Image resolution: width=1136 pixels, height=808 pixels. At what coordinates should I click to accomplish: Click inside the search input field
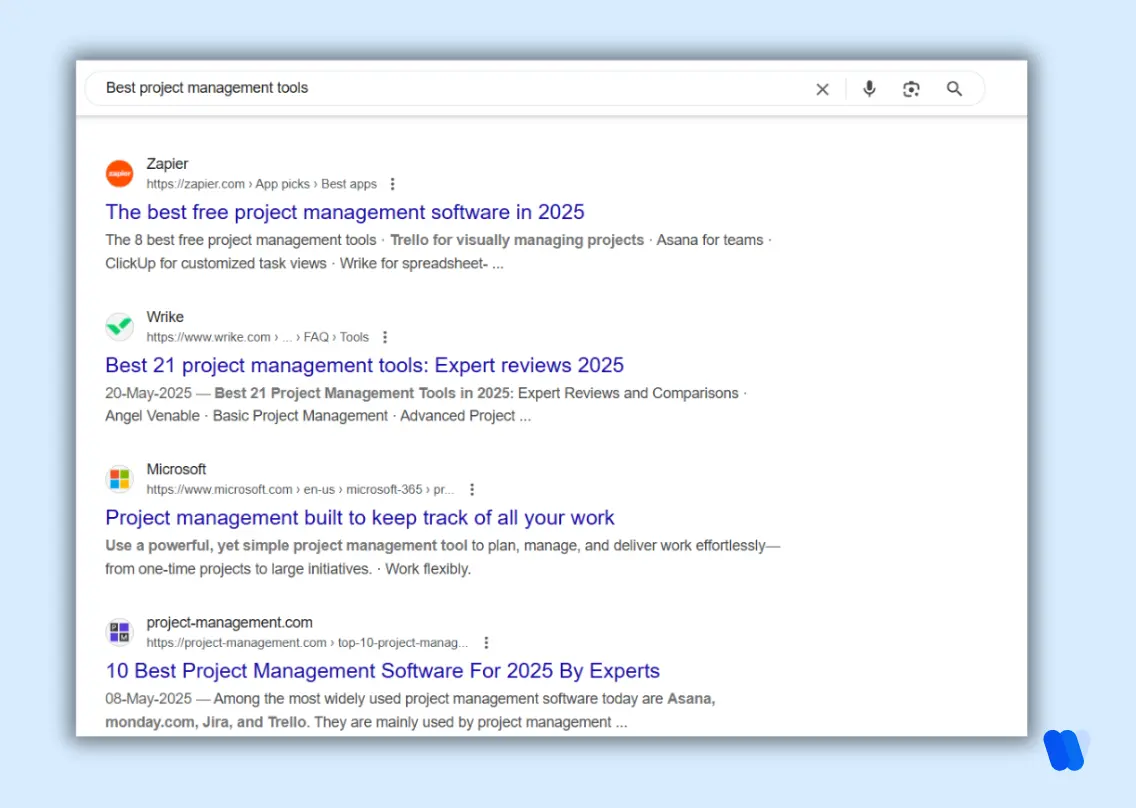click(300, 88)
